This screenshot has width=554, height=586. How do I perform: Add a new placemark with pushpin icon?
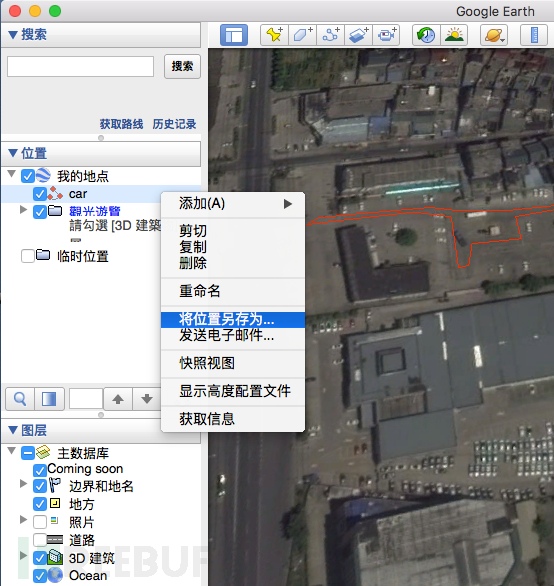[x=274, y=35]
